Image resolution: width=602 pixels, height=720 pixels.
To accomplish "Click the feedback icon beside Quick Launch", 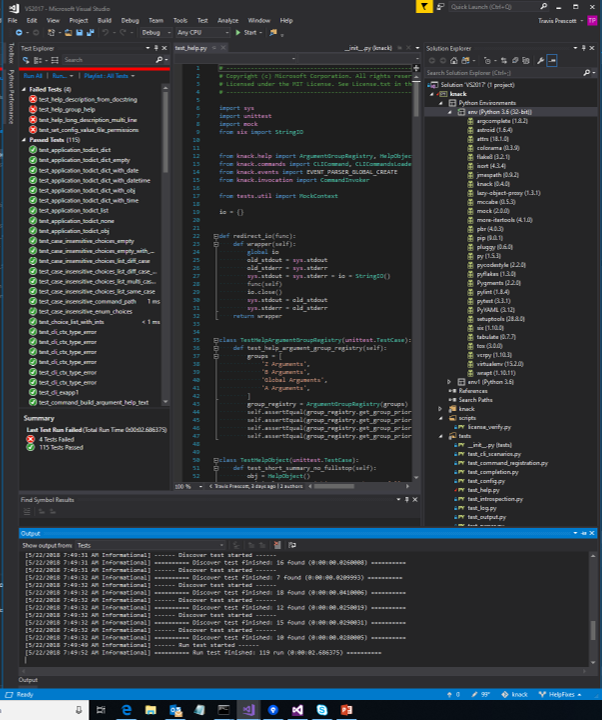I will click(x=440, y=6).
